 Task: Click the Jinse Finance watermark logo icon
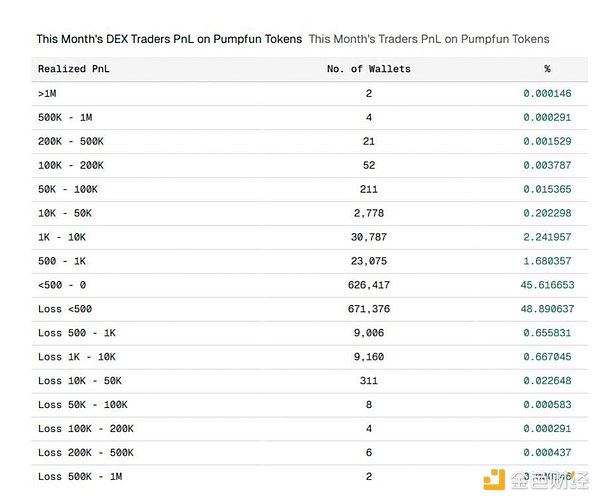pos(494,480)
